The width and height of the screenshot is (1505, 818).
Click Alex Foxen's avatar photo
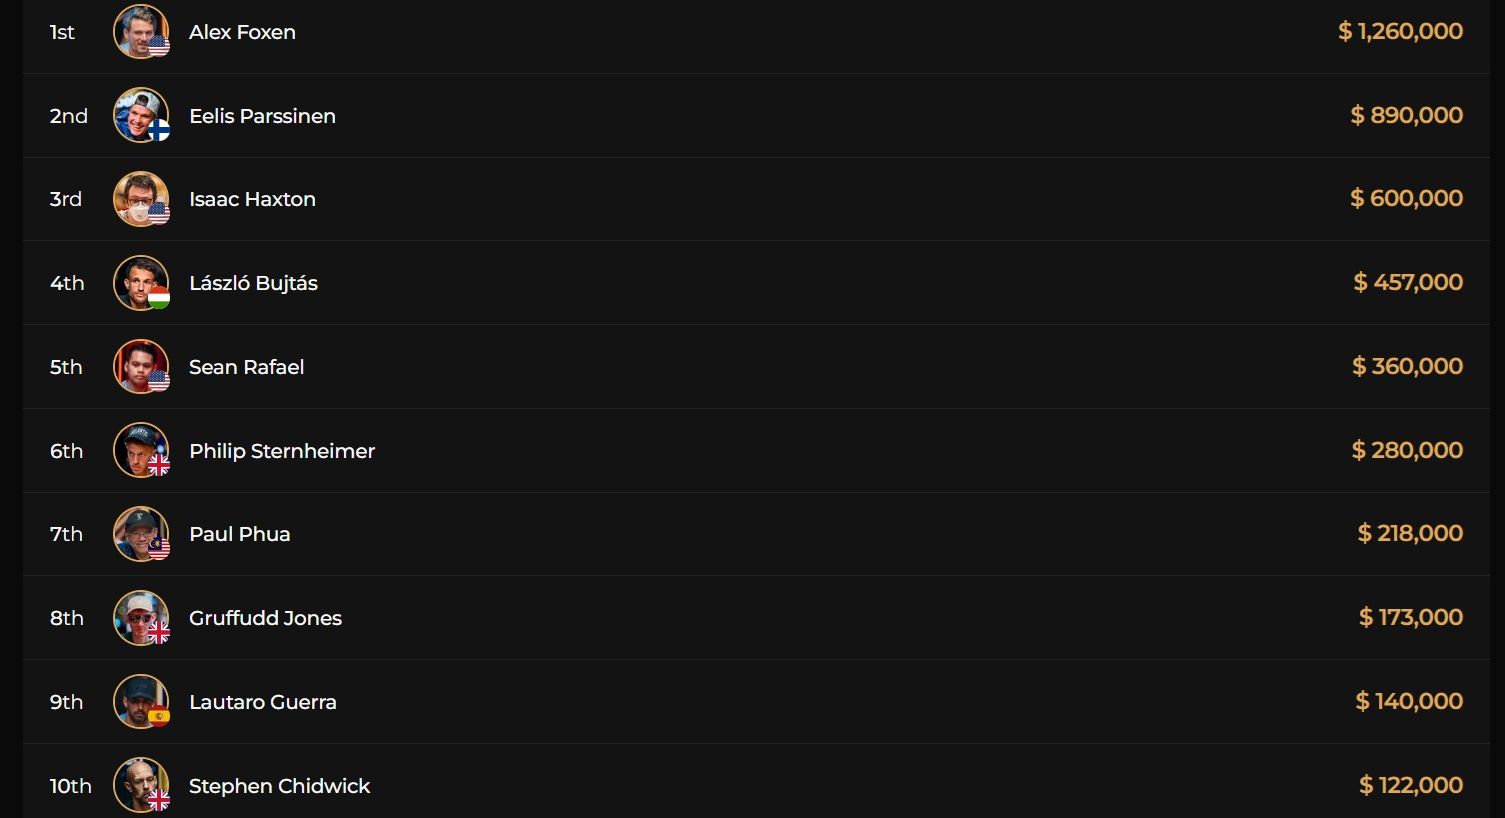140,32
